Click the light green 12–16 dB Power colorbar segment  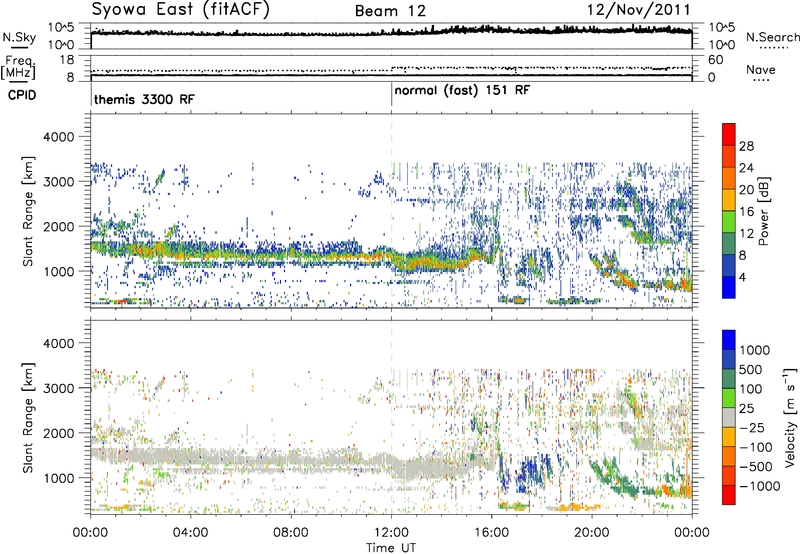pyautogui.click(x=729, y=222)
